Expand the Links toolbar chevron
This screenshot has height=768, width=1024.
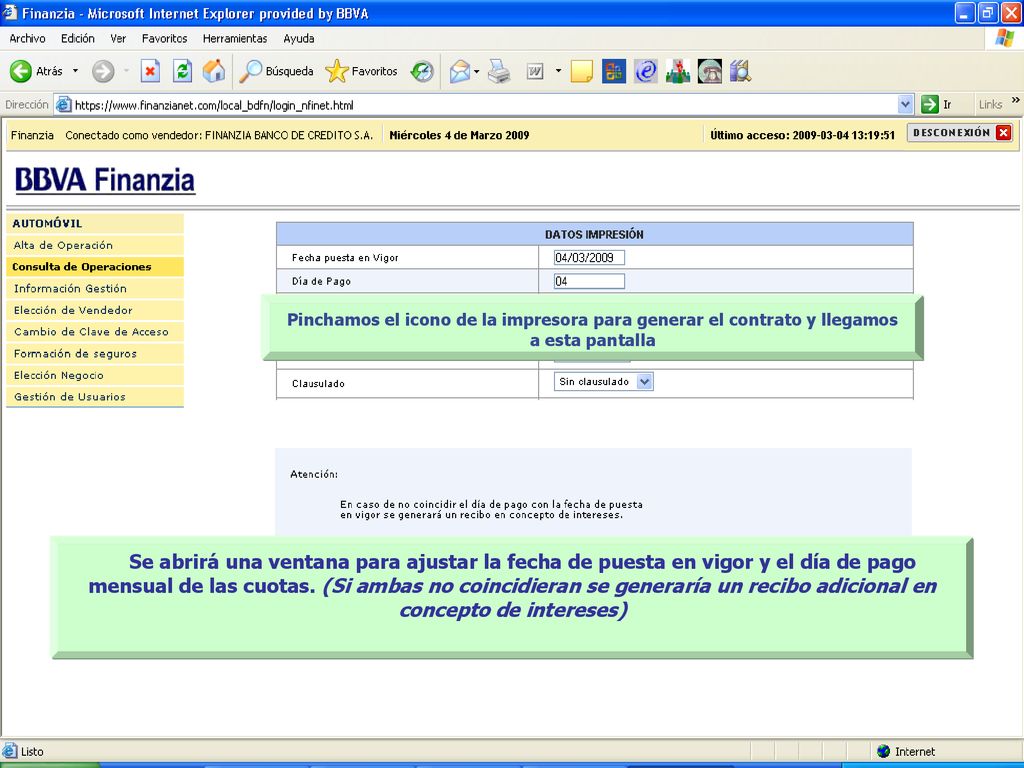tap(1016, 101)
